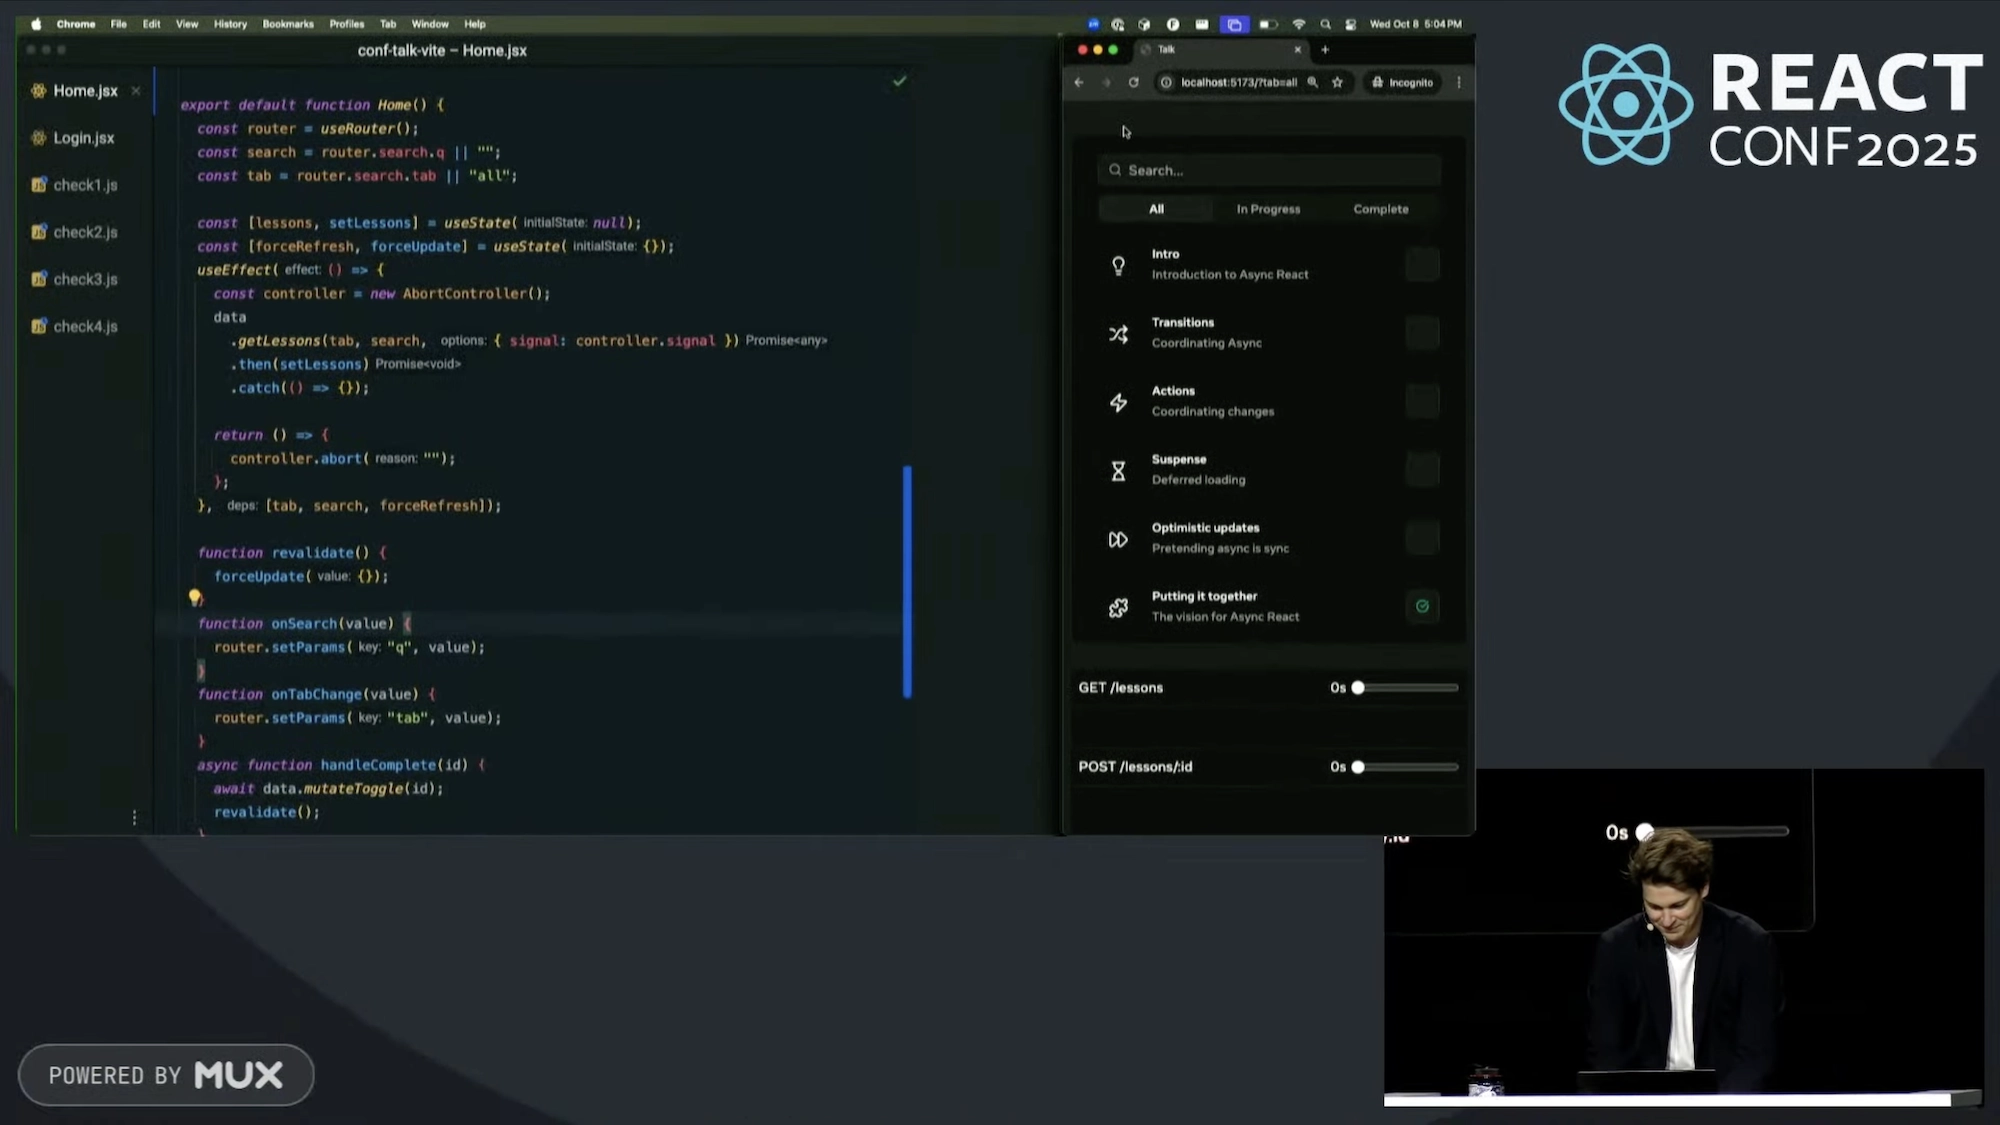Reload the localhost browser page
The image size is (2000, 1125).
click(1133, 83)
